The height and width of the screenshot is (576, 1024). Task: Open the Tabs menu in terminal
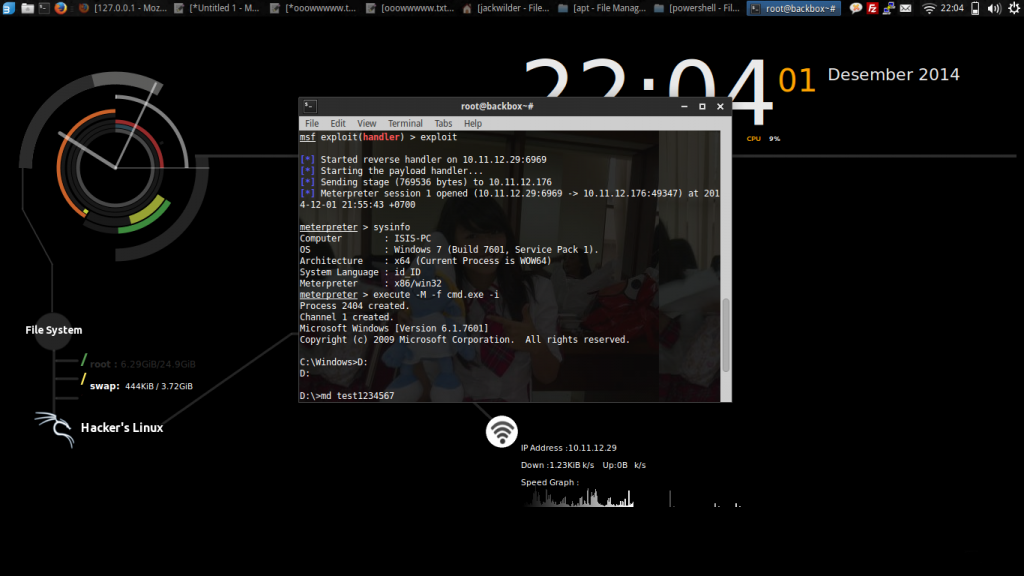coord(443,123)
